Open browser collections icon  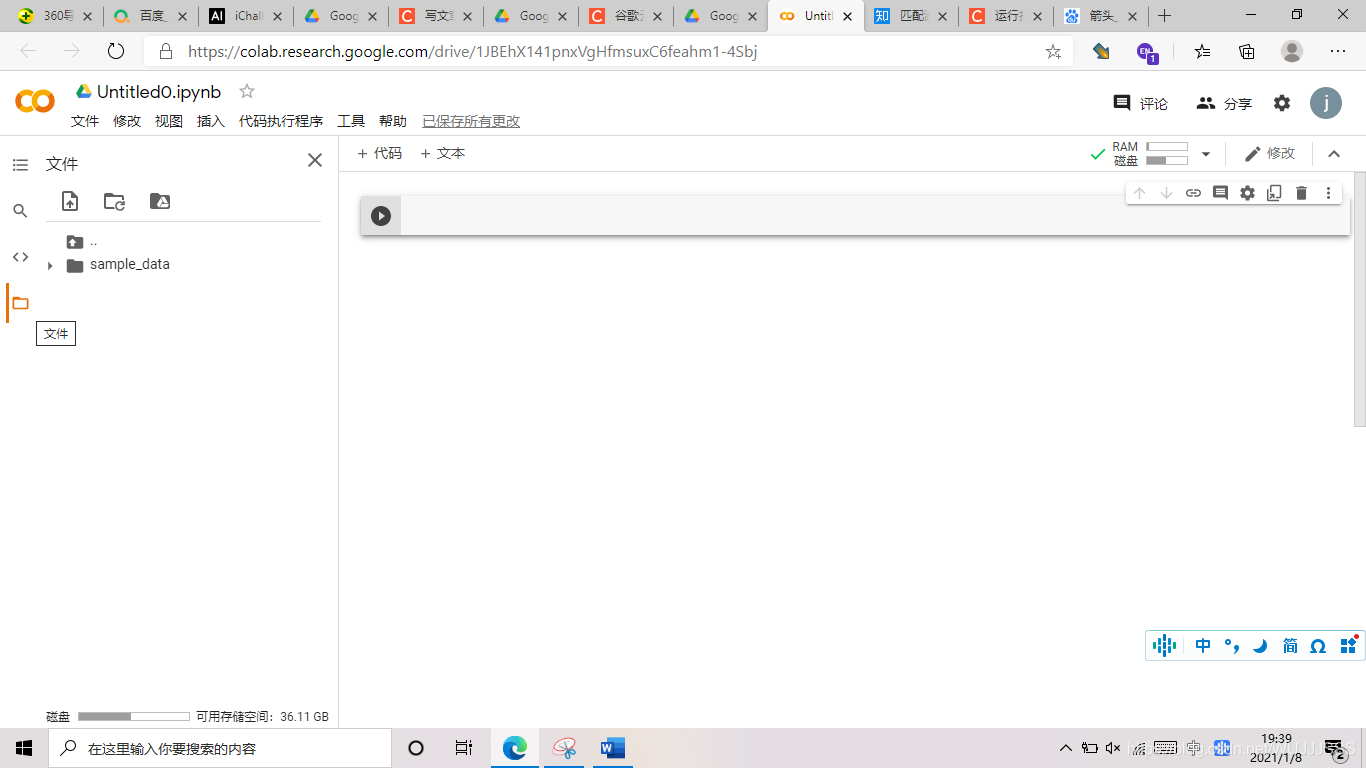coord(1247,51)
